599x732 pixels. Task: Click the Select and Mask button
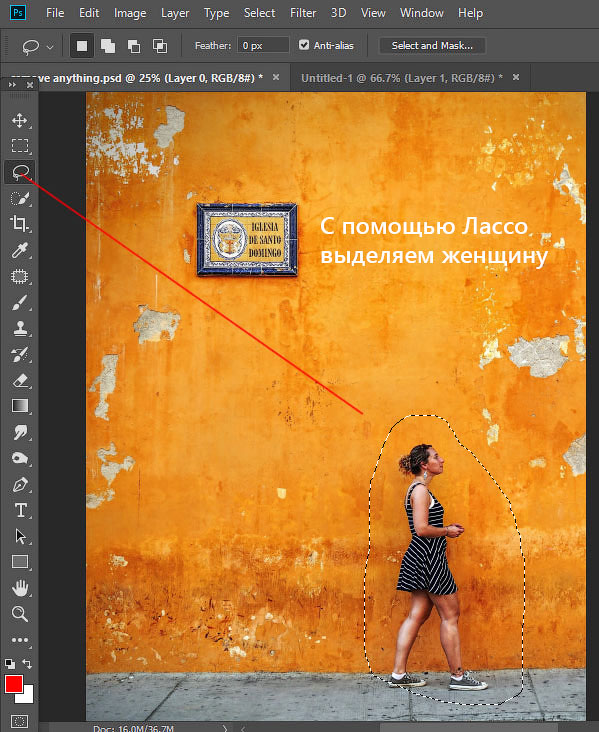click(x=432, y=46)
